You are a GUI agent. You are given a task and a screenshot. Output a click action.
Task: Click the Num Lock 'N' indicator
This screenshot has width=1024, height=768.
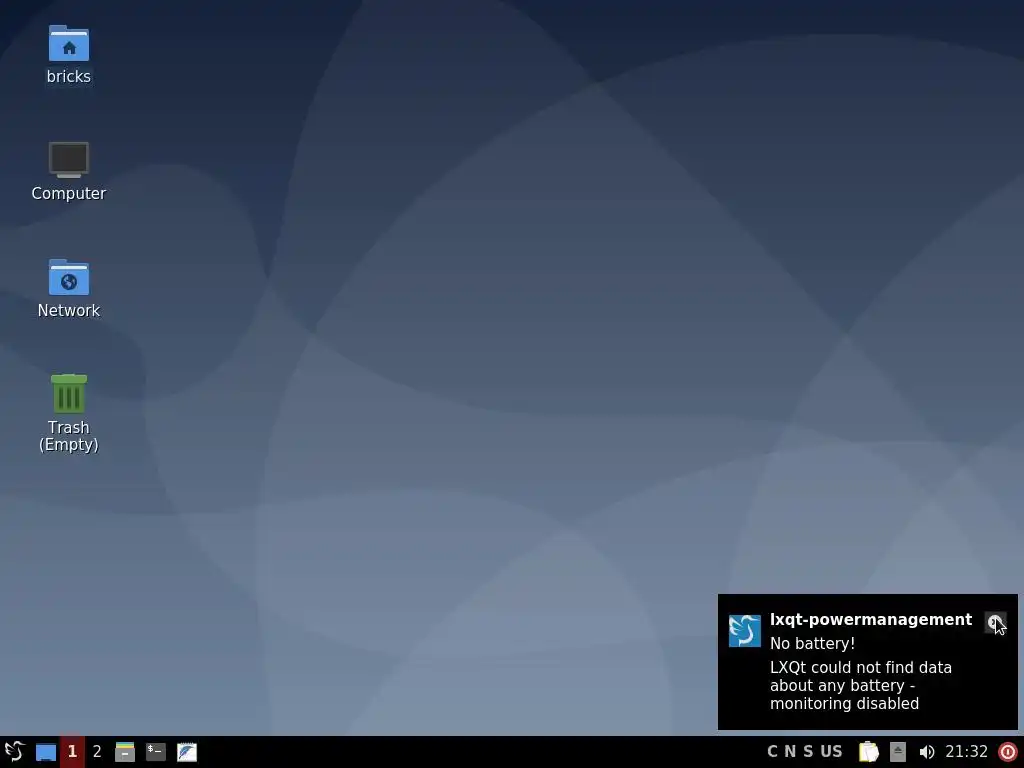click(x=790, y=752)
